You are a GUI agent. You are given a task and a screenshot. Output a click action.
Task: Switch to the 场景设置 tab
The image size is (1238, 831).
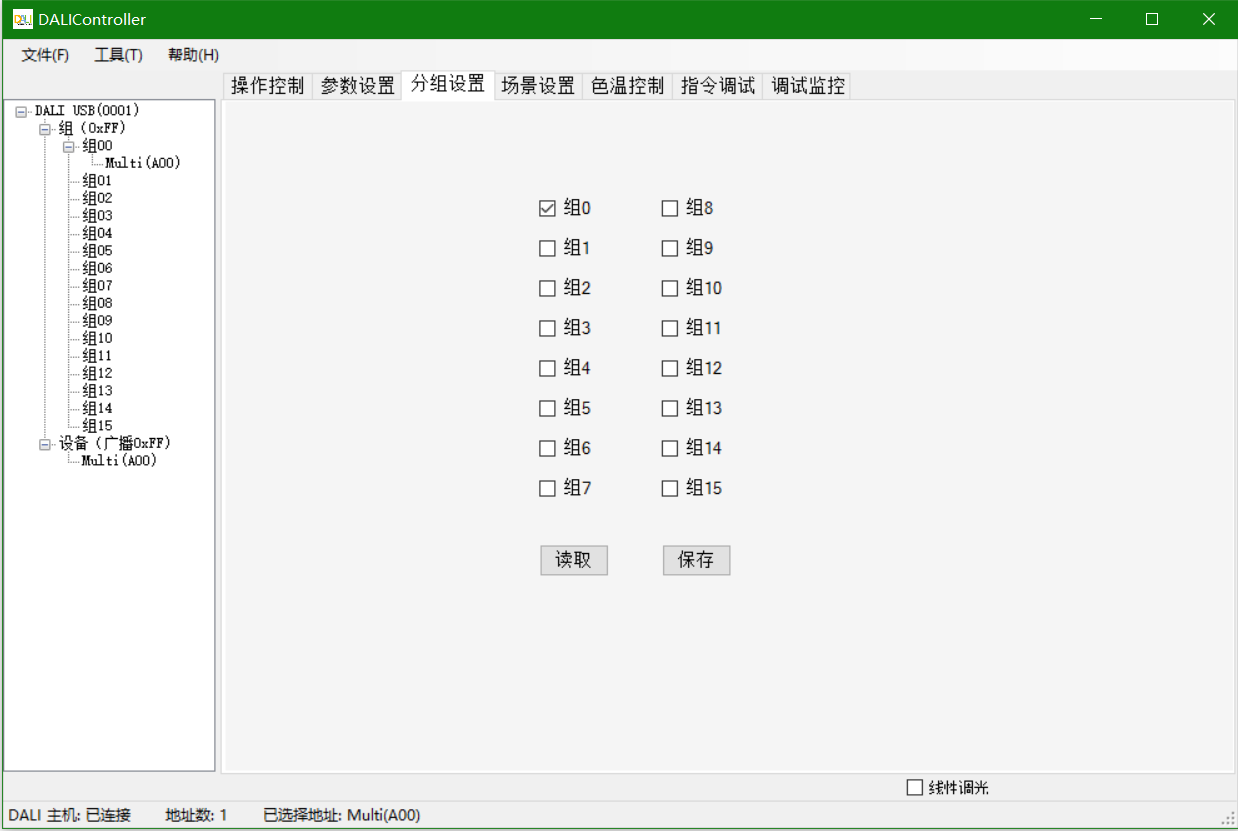coord(538,86)
